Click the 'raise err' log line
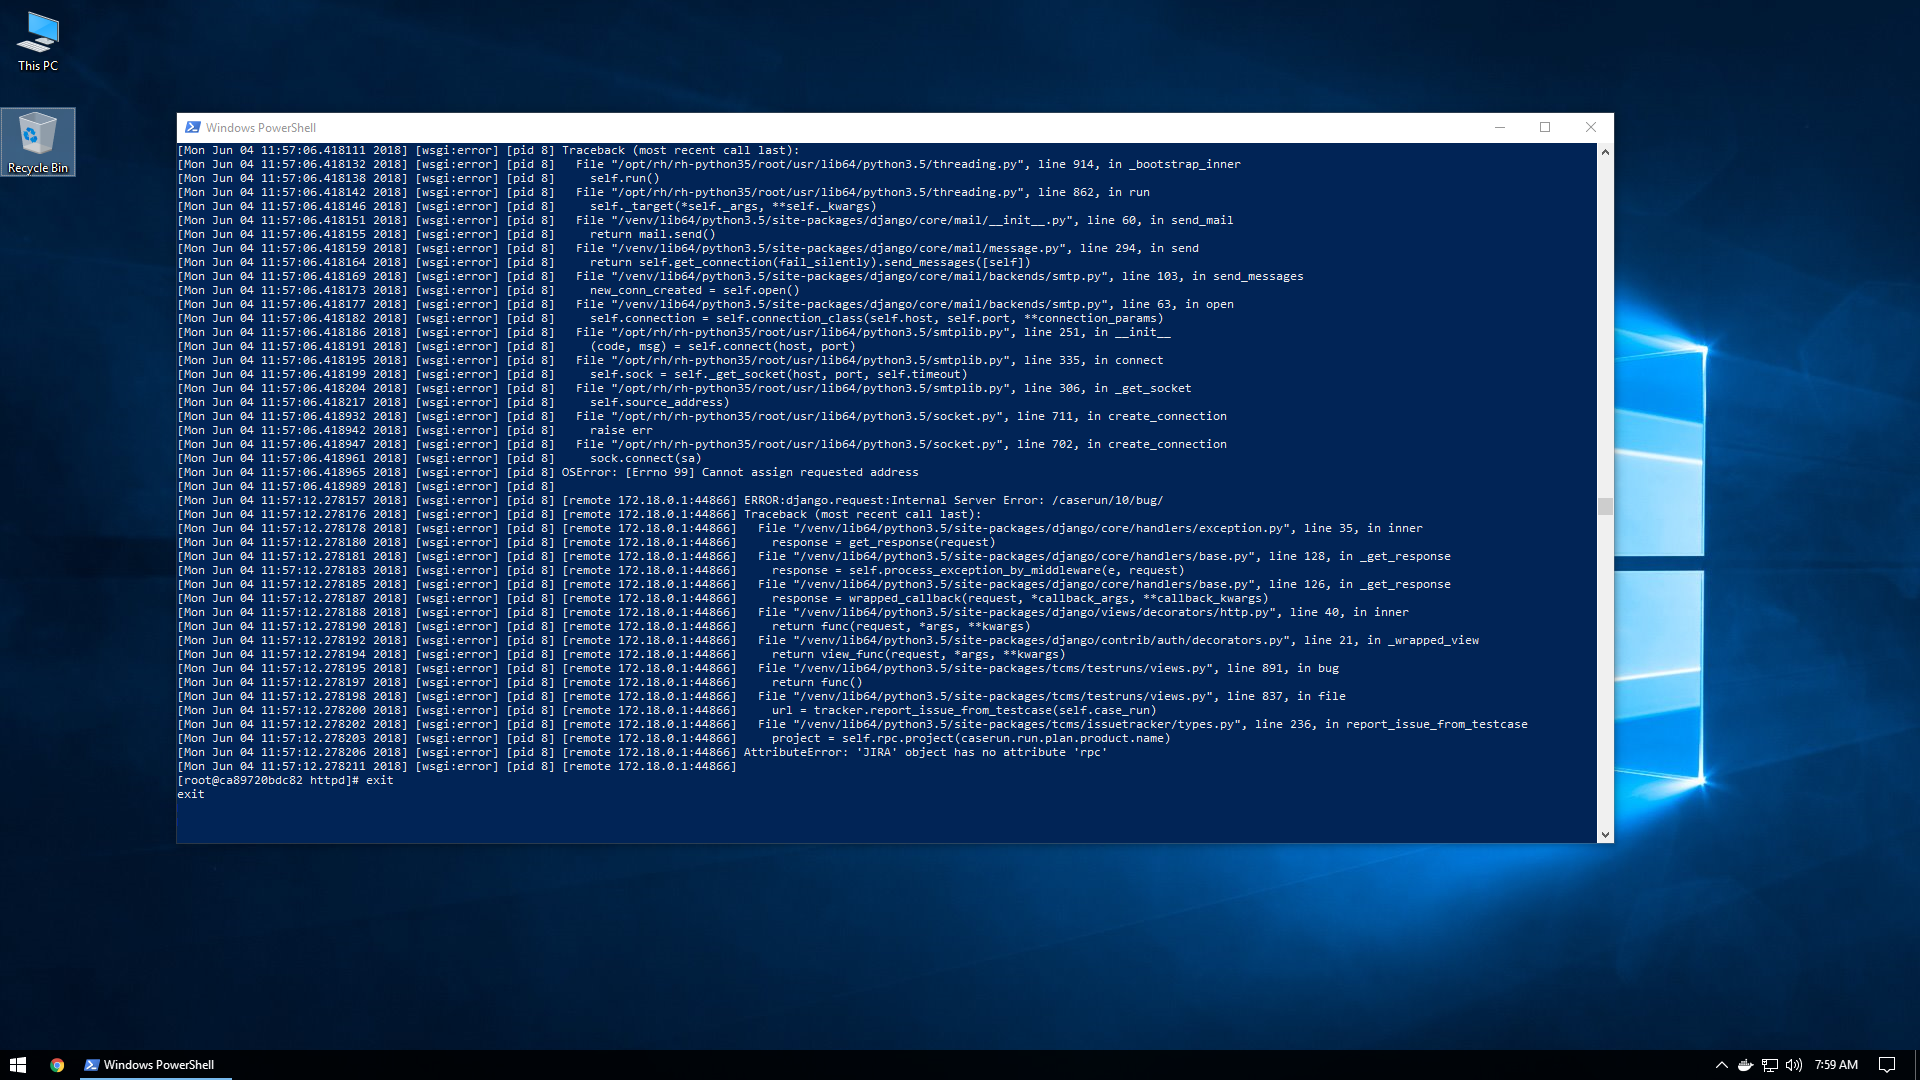This screenshot has width=1920, height=1080. point(621,430)
